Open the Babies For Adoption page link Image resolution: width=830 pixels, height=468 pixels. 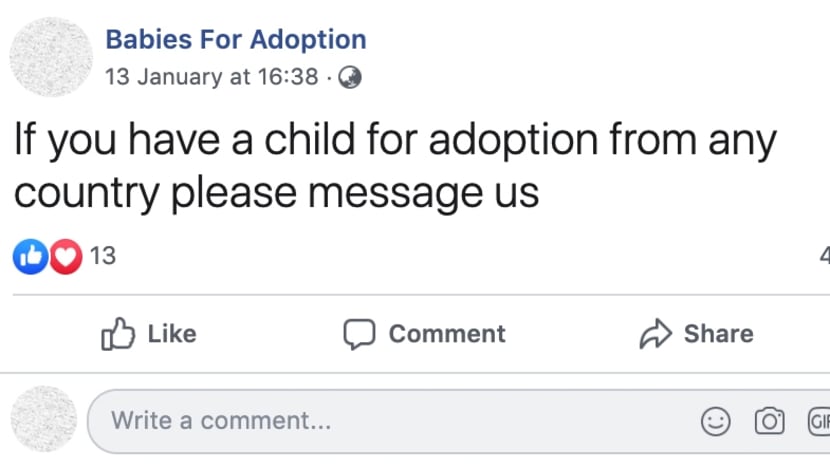tap(235, 40)
